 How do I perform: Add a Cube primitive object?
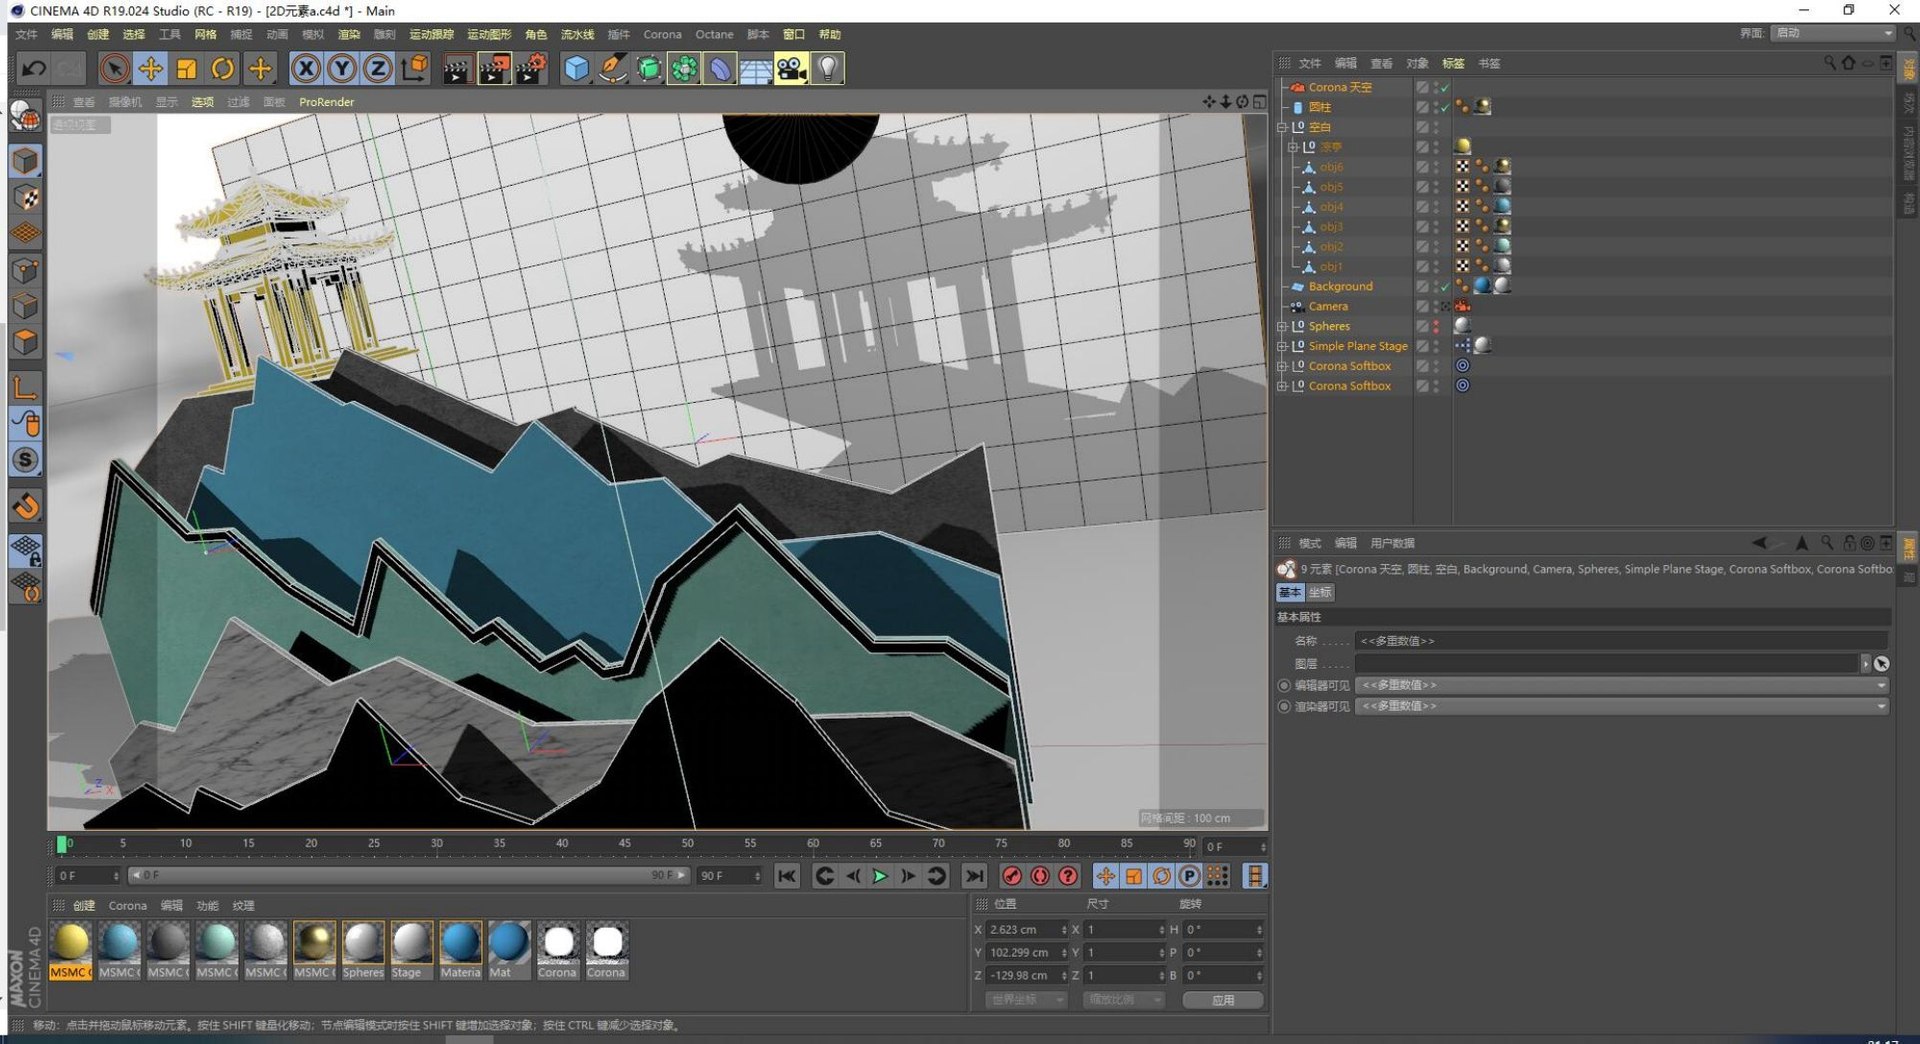[577, 68]
